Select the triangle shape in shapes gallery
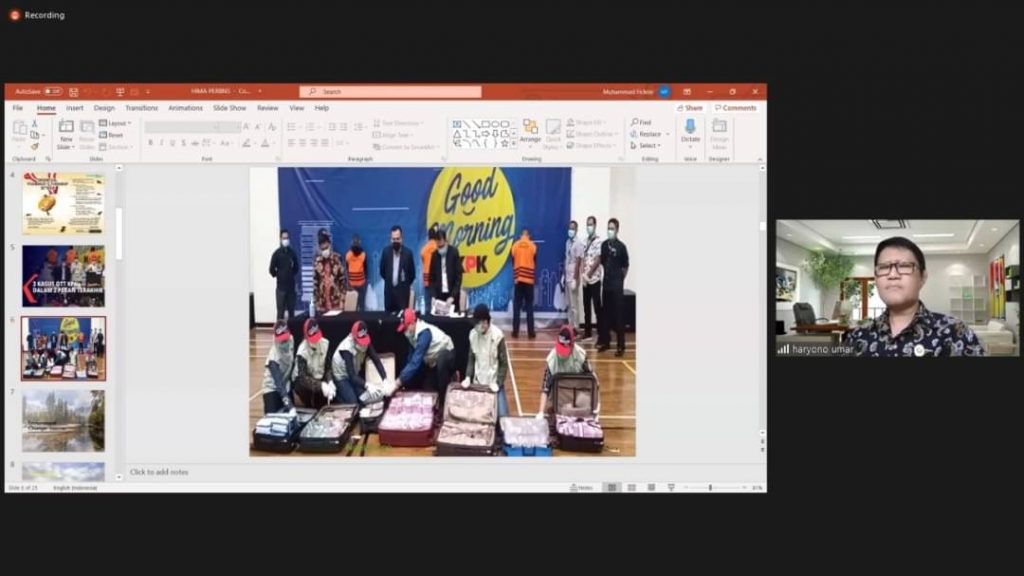This screenshot has width=1024, height=576. point(457,134)
